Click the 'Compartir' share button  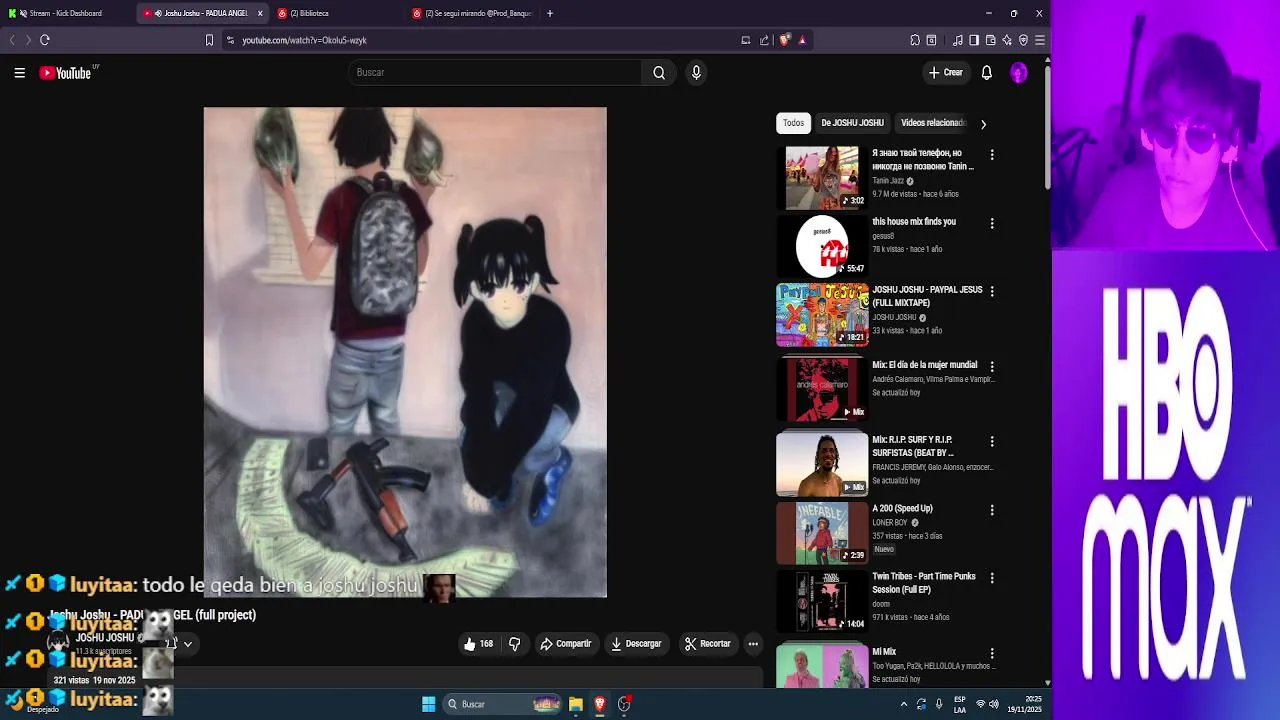(x=566, y=644)
